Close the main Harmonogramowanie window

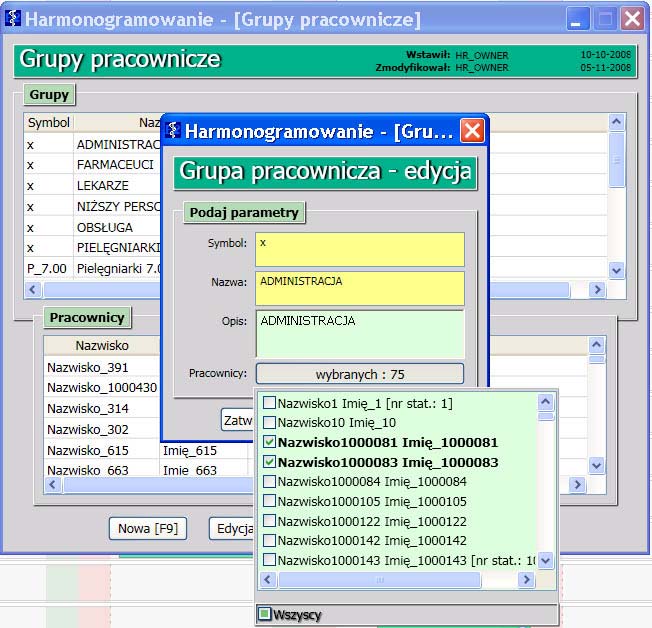pyautogui.click(x=632, y=19)
